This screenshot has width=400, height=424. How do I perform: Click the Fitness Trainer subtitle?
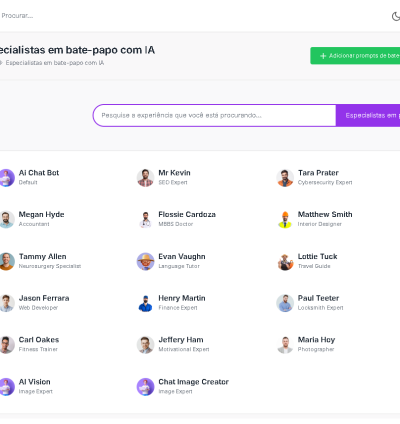point(38,349)
